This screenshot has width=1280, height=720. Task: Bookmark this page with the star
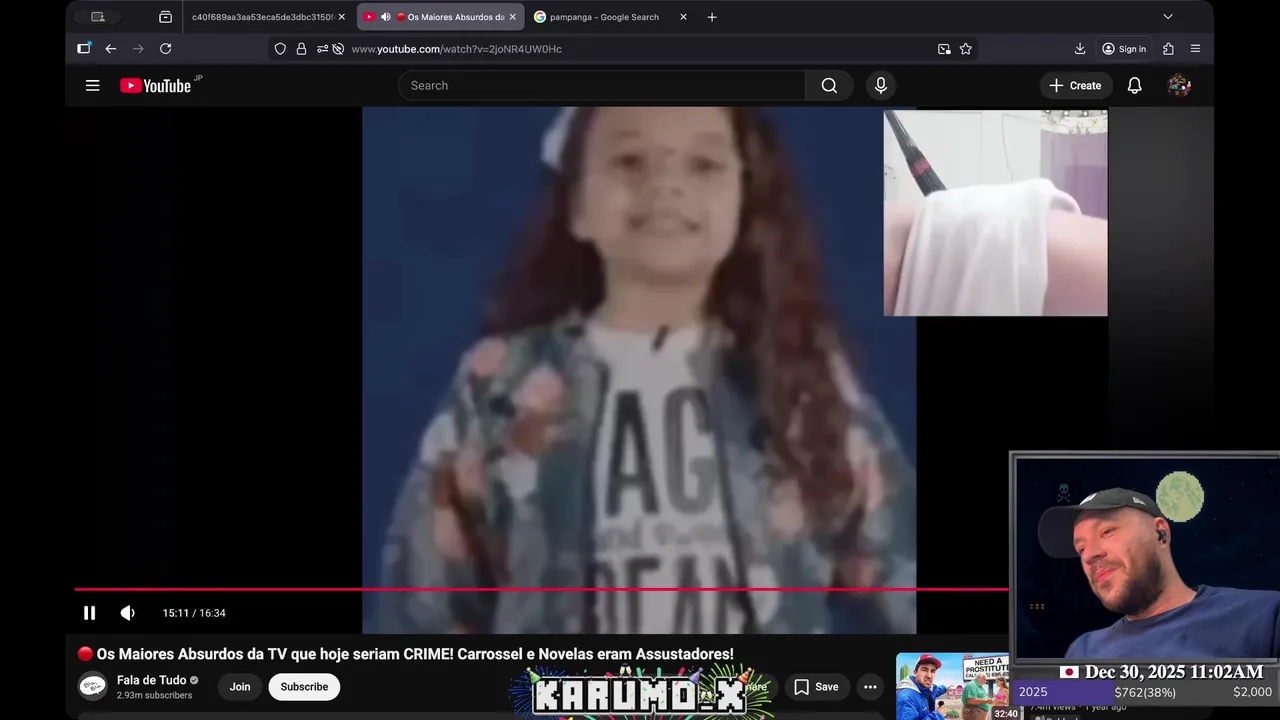click(x=966, y=49)
